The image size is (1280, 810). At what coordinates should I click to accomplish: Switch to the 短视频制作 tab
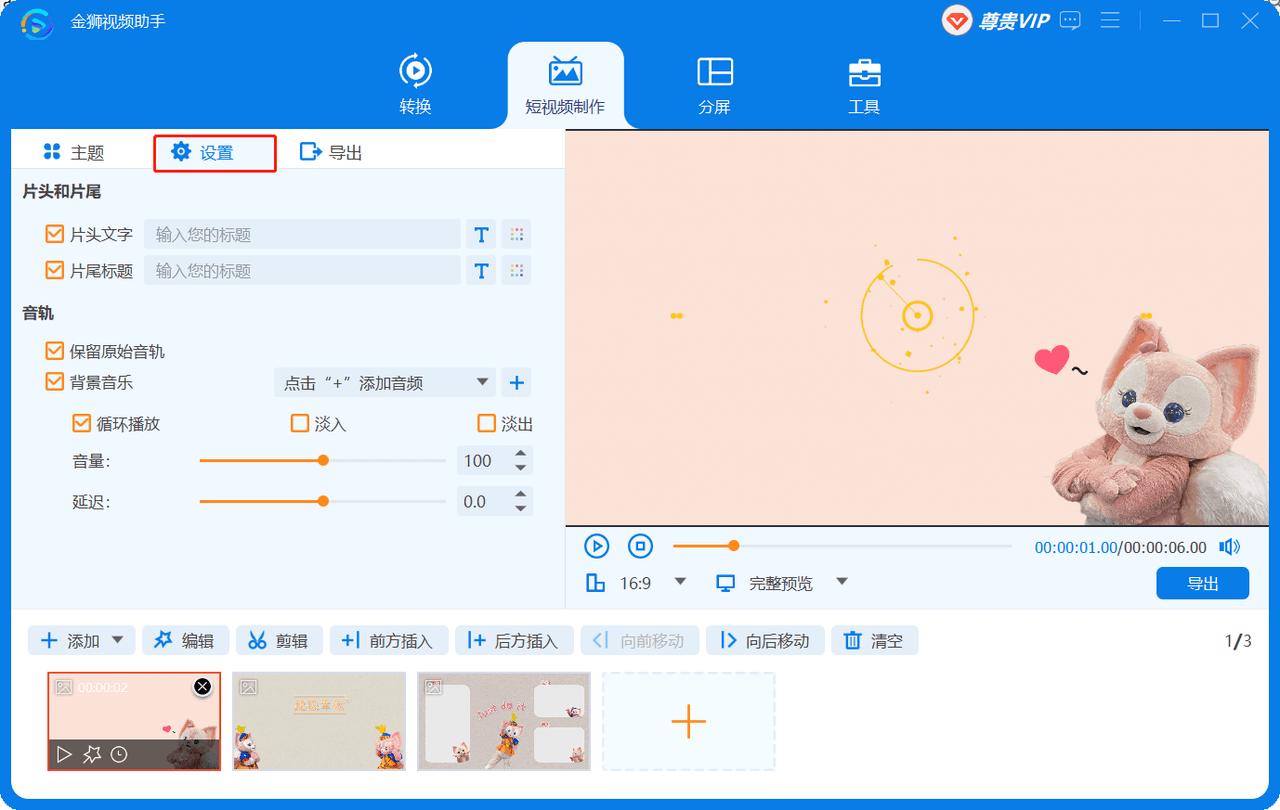(x=565, y=85)
